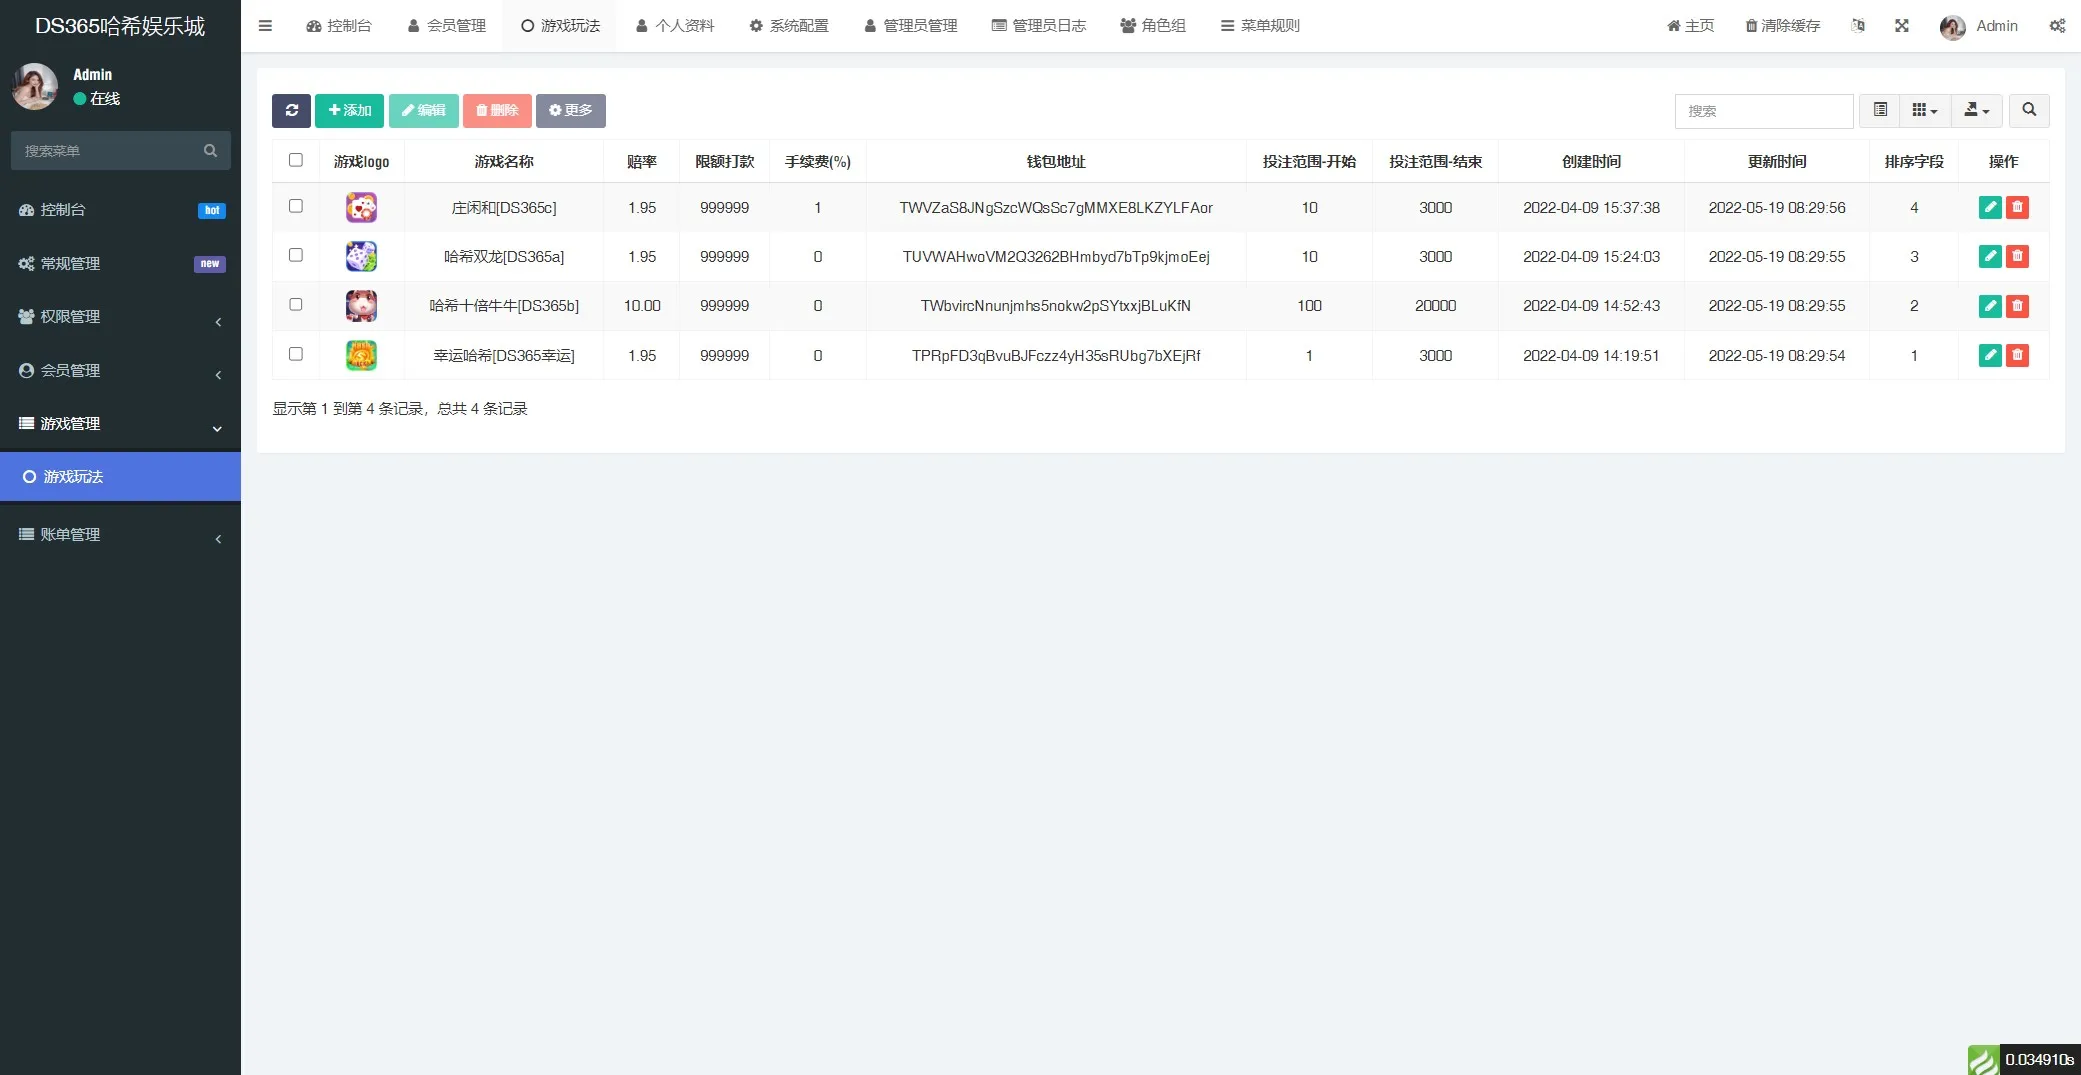The width and height of the screenshot is (2081, 1075).
Task: Open the settings gears icon at top right
Action: coord(2057,26)
